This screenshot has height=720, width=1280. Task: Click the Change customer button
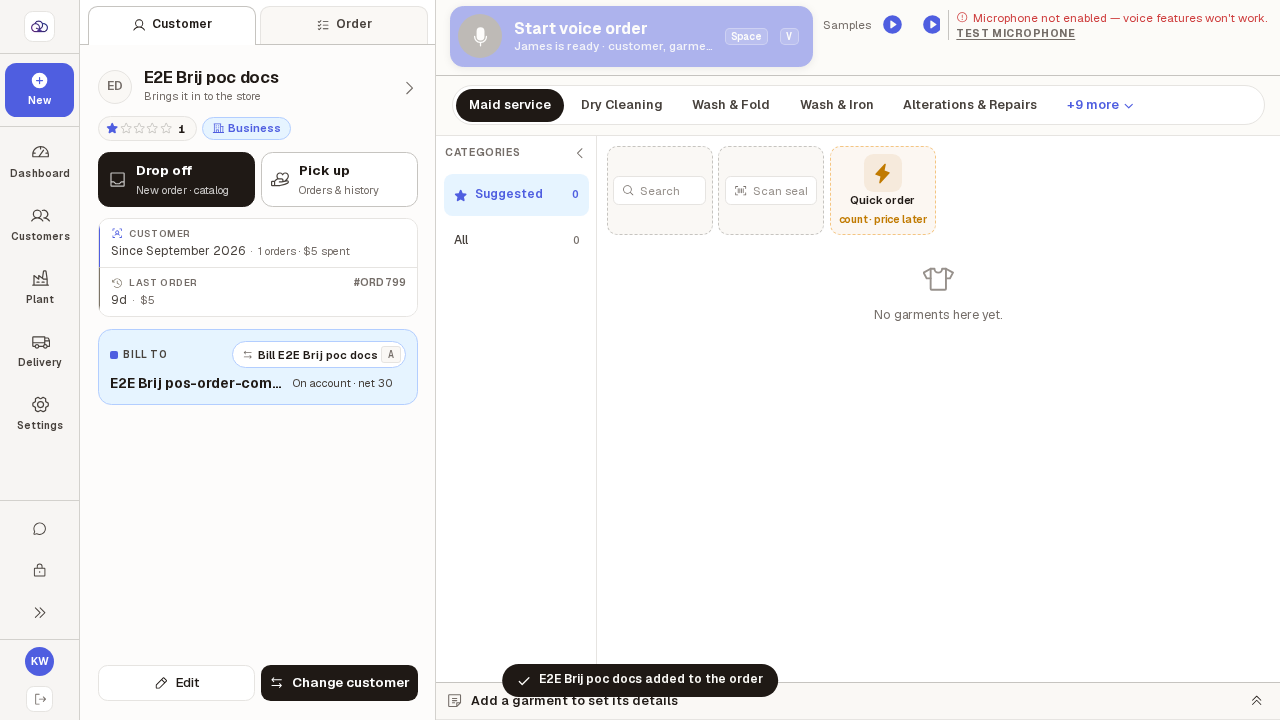click(x=339, y=683)
